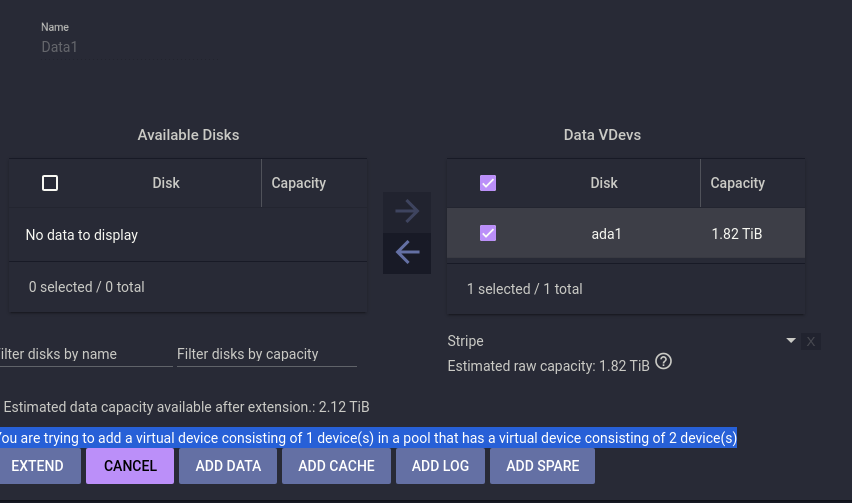The width and height of the screenshot is (852, 503).
Task: Click the CANCEL button
Action: (130, 466)
